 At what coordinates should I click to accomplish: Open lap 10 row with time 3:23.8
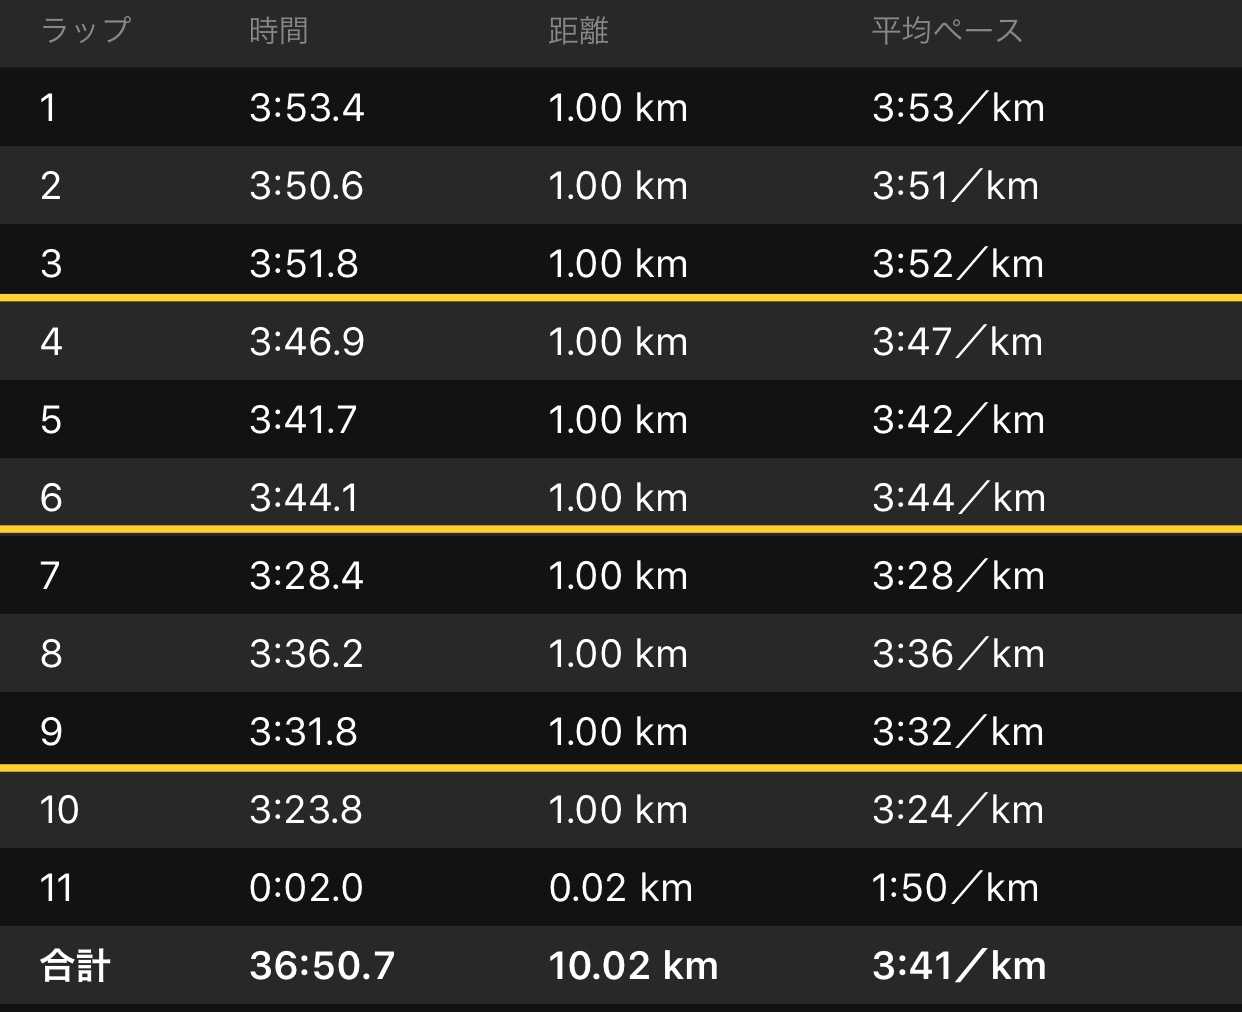pyautogui.click(x=621, y=809)
